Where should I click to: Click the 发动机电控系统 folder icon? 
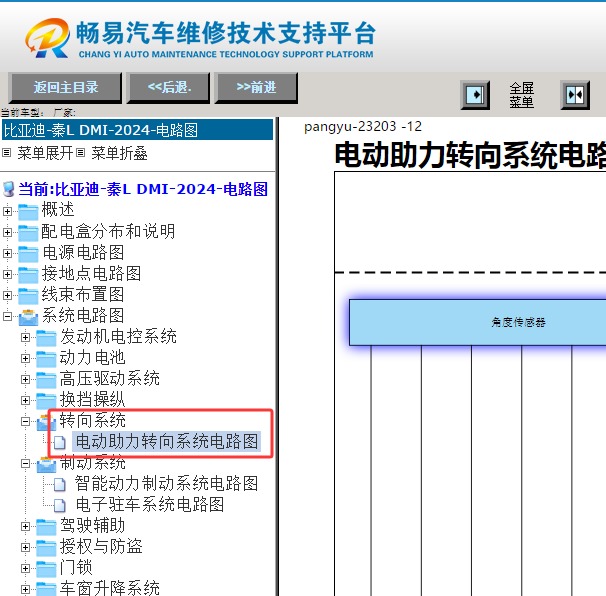point(46,338)
